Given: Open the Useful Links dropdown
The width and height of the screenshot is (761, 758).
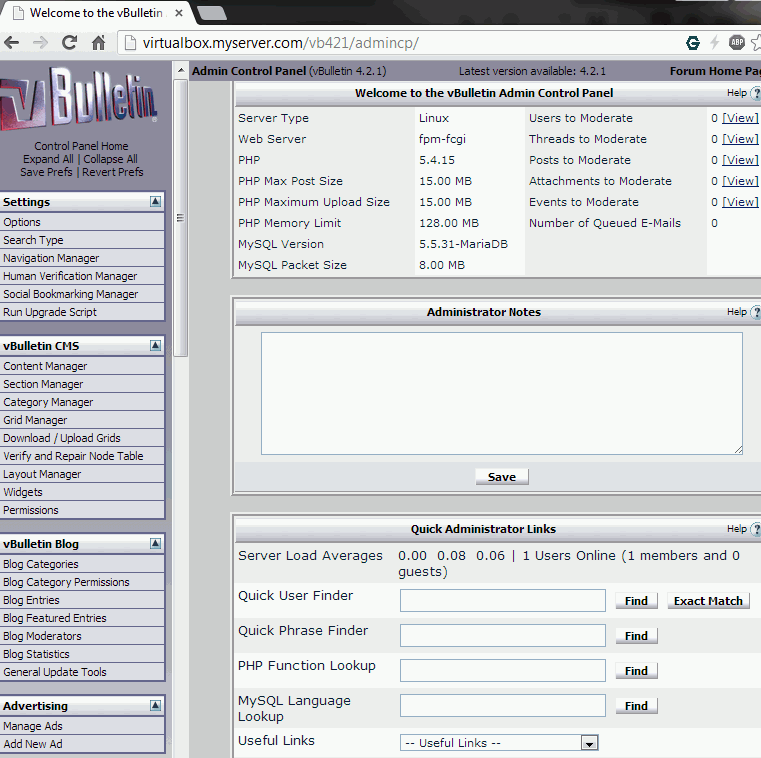Looking at the screenshot, I should coord(499,742).
